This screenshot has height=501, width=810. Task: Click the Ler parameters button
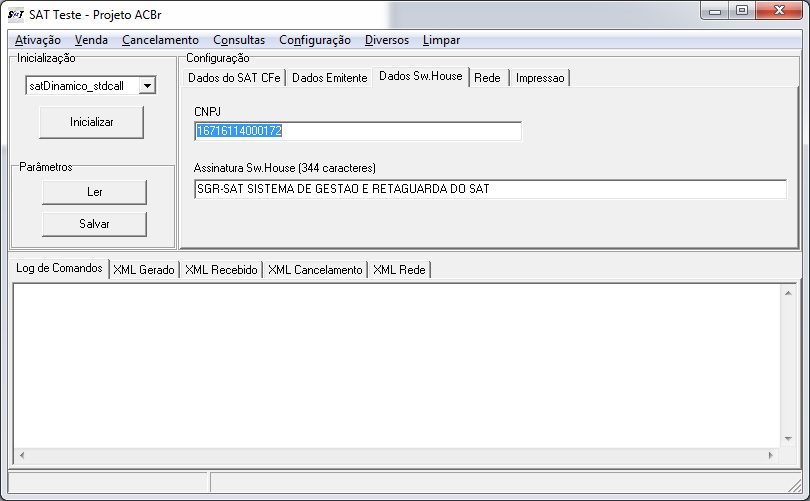(95, 192)
